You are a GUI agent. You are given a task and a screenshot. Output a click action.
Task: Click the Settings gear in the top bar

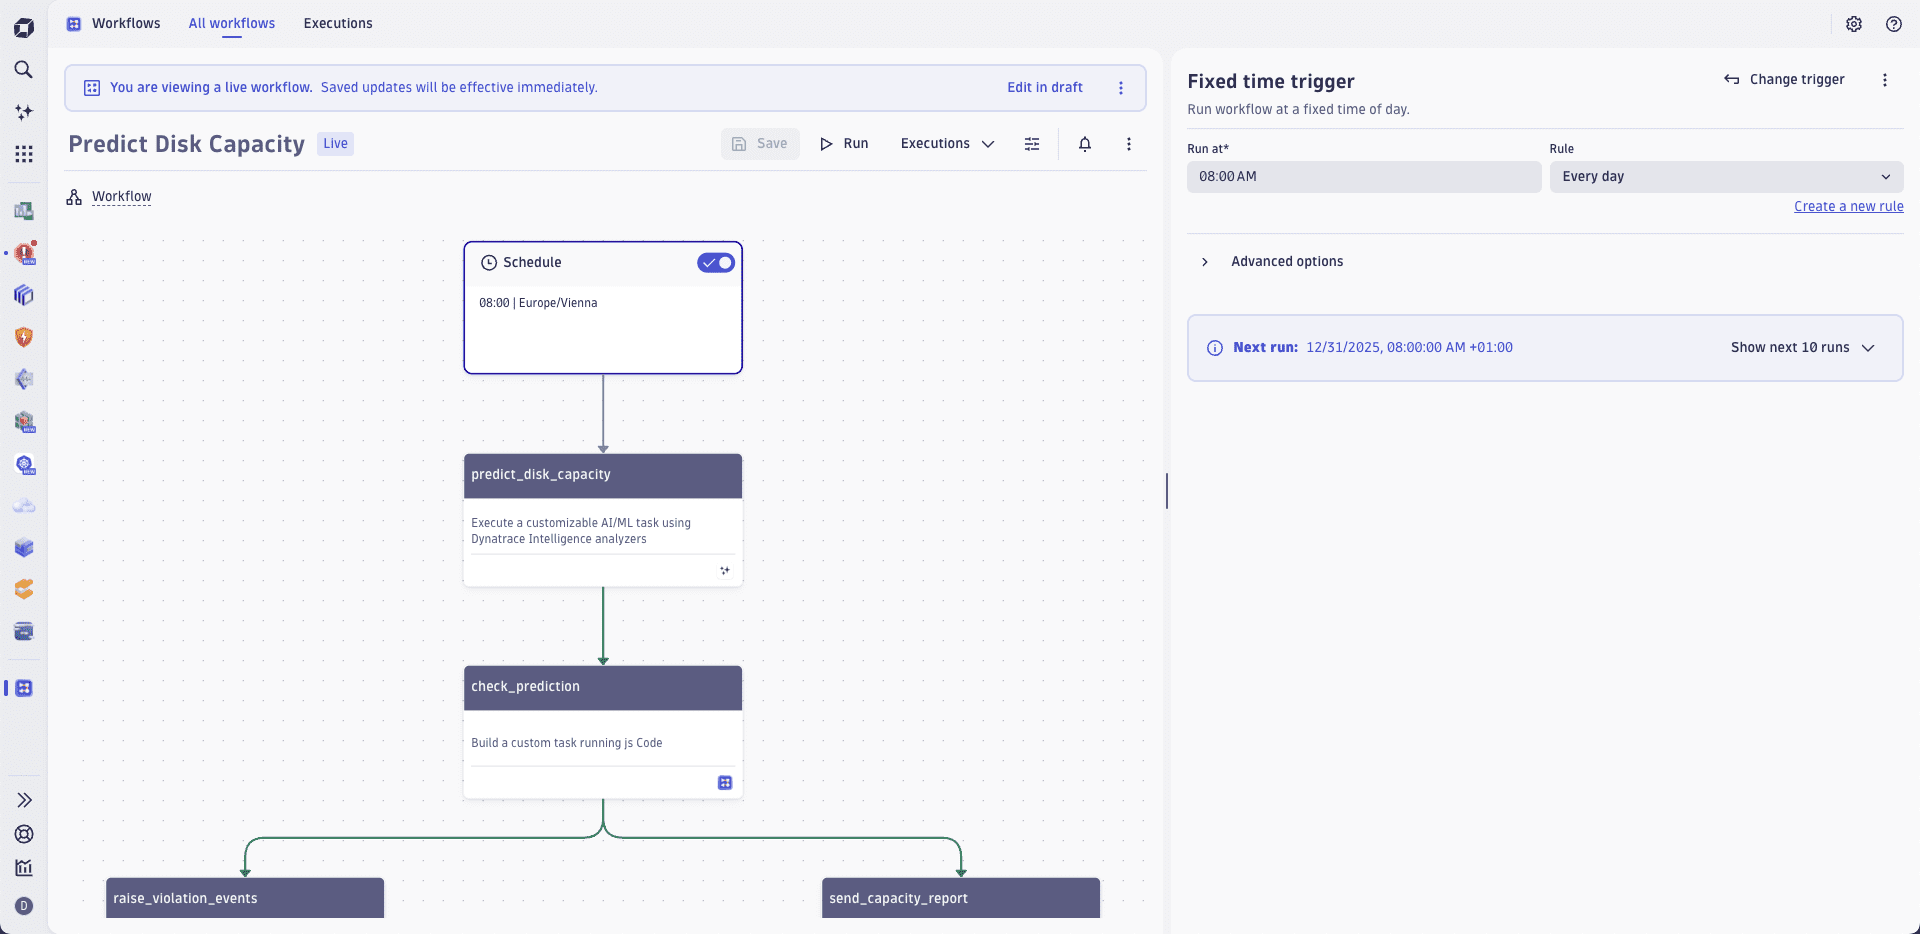(x=1855, y=24)
